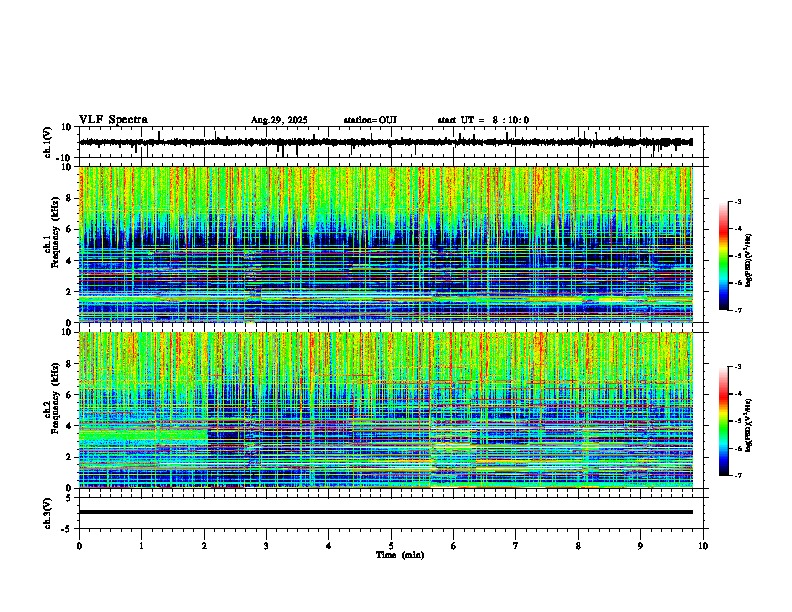Click the "6" kHz tick on ch.1 frequency axis
The height and width of the screenshot is (612, 792).
click(69, 229)
